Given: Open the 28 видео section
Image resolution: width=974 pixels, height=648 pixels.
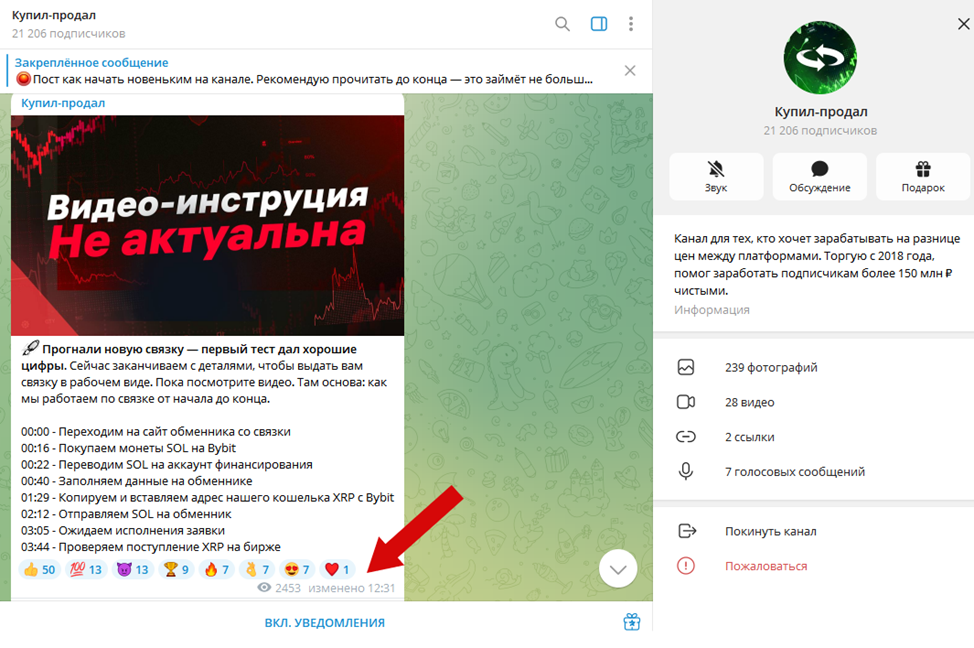Looking at the screenshot, I should 814,402.
